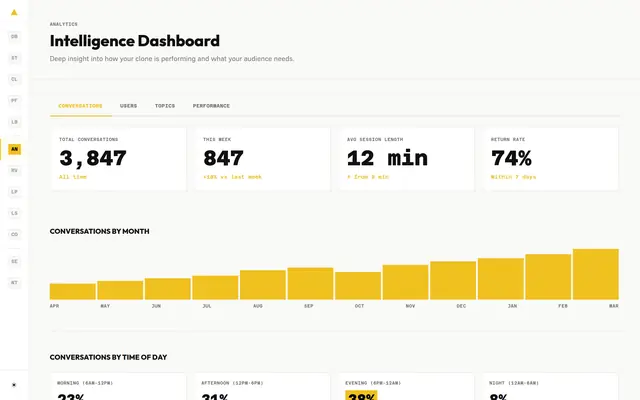This screenshot has height=400, width=640.
Task: Click the This Week 847 value
Action: pyautogui.click(x=223, y=158)
